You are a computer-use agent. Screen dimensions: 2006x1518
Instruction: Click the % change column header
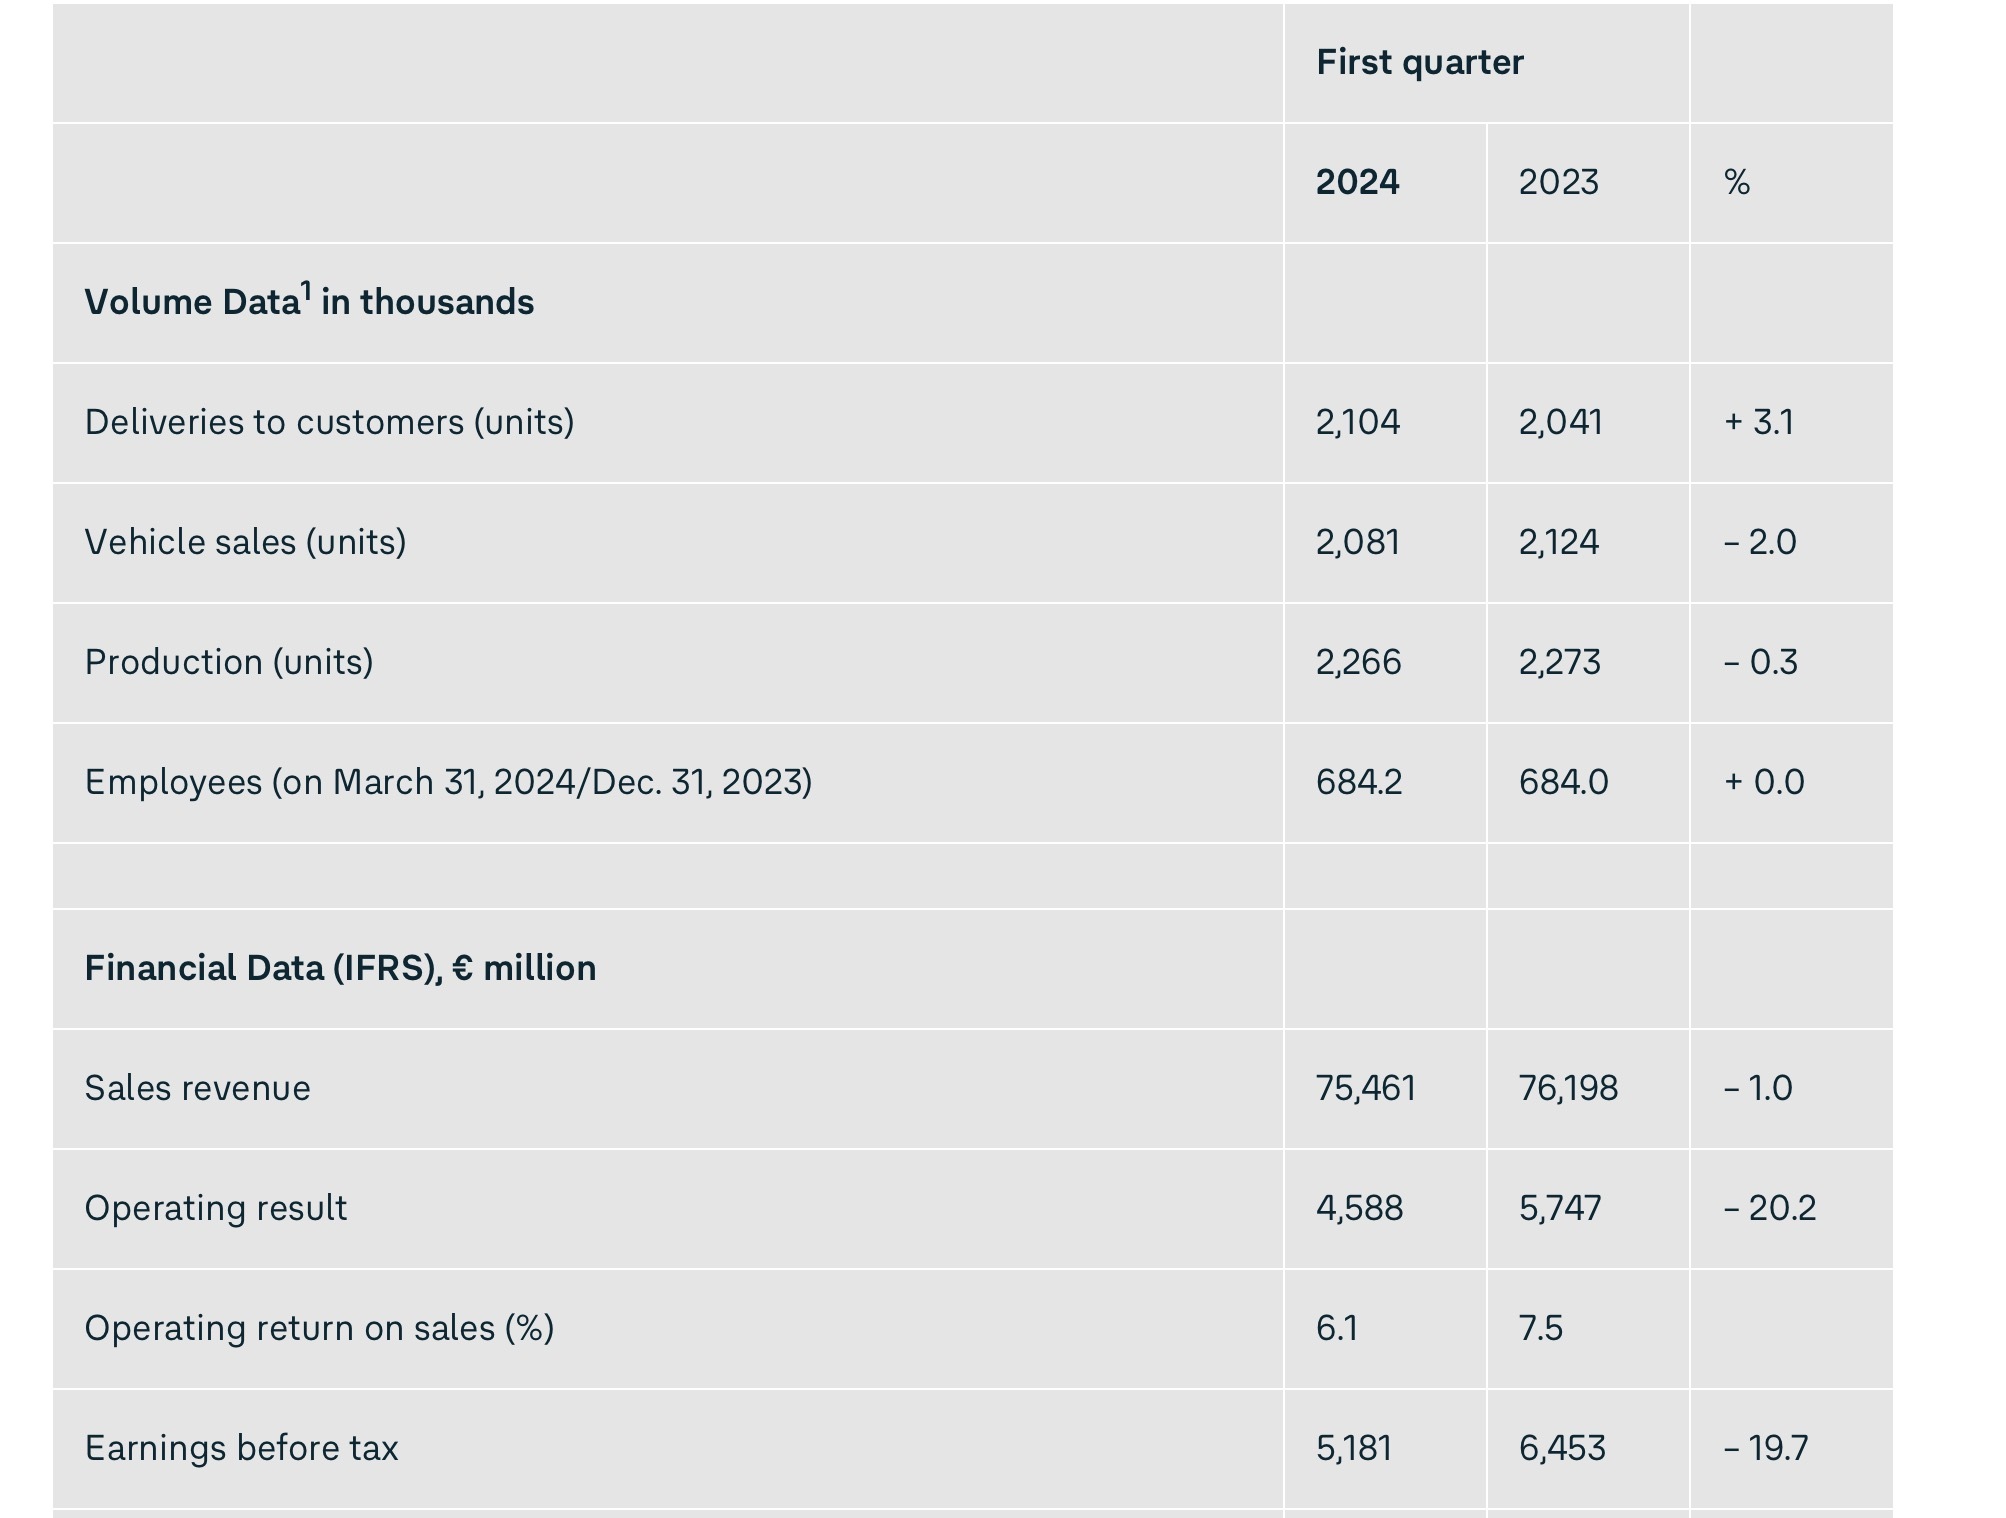pyautogui.click(x=1737, y=183)
